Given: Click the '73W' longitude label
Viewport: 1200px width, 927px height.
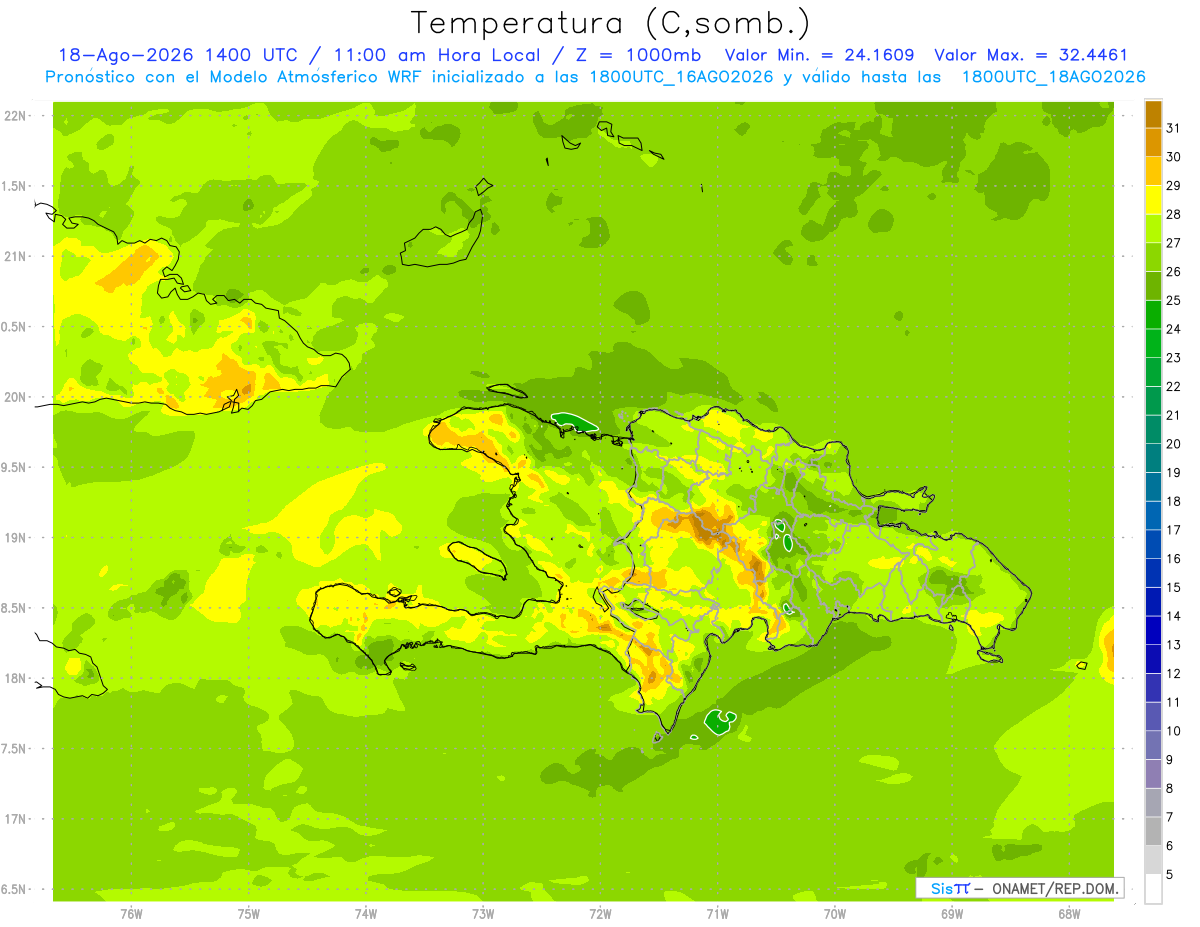Looking at the screenshot, I should point(483,913).
